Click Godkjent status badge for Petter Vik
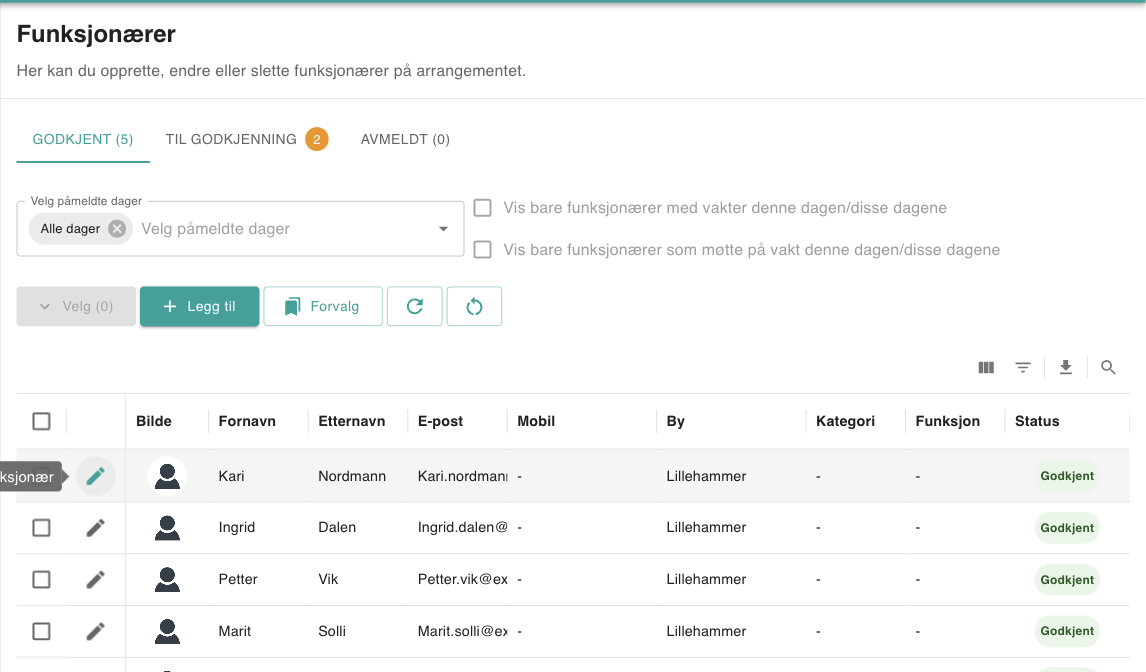The height and width of the screenshot is (672, 1146). 1067,580
